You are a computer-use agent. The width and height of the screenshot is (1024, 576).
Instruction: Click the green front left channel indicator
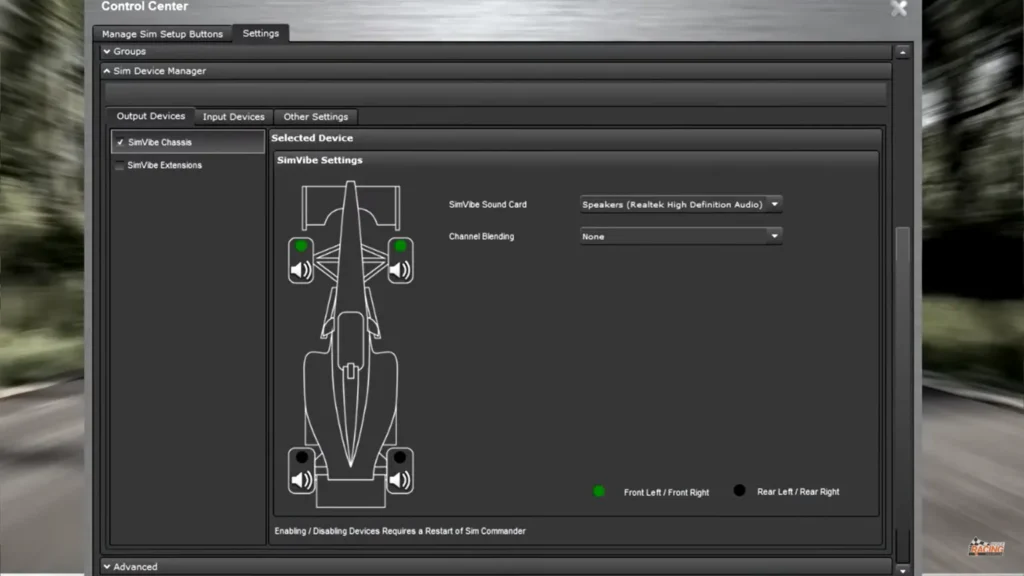pyautogui.click(x=301, y=246)
